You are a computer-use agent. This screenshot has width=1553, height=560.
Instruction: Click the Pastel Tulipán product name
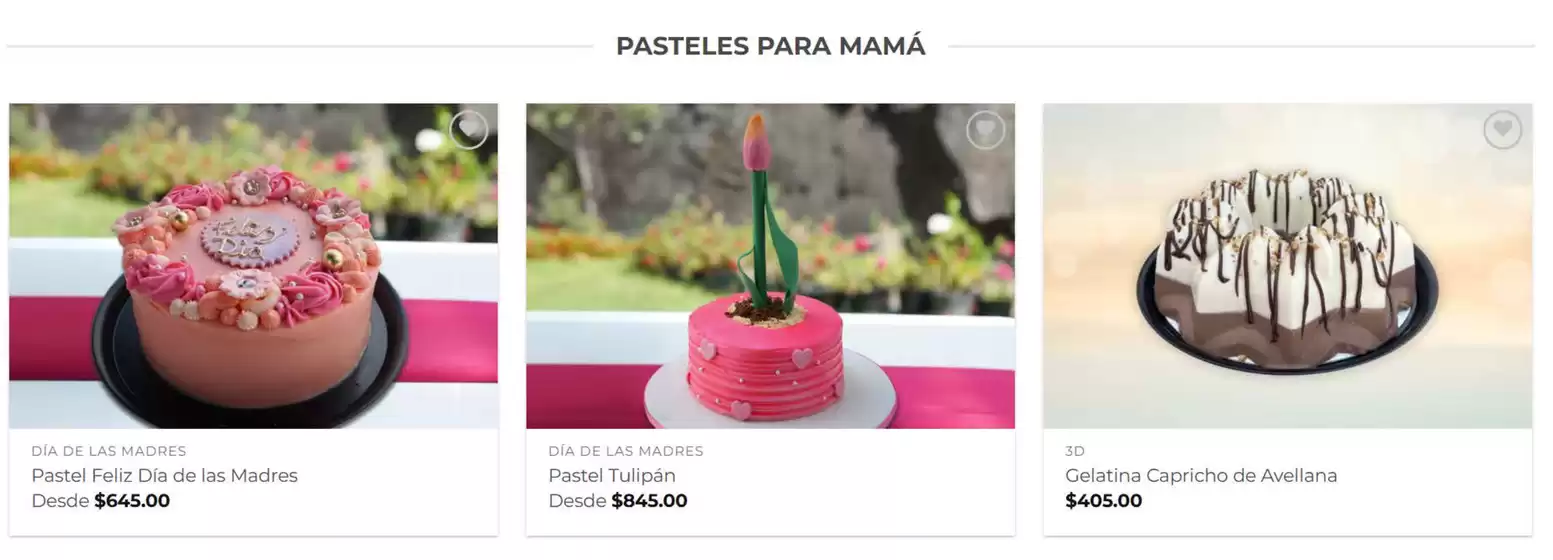click(612, 476)
